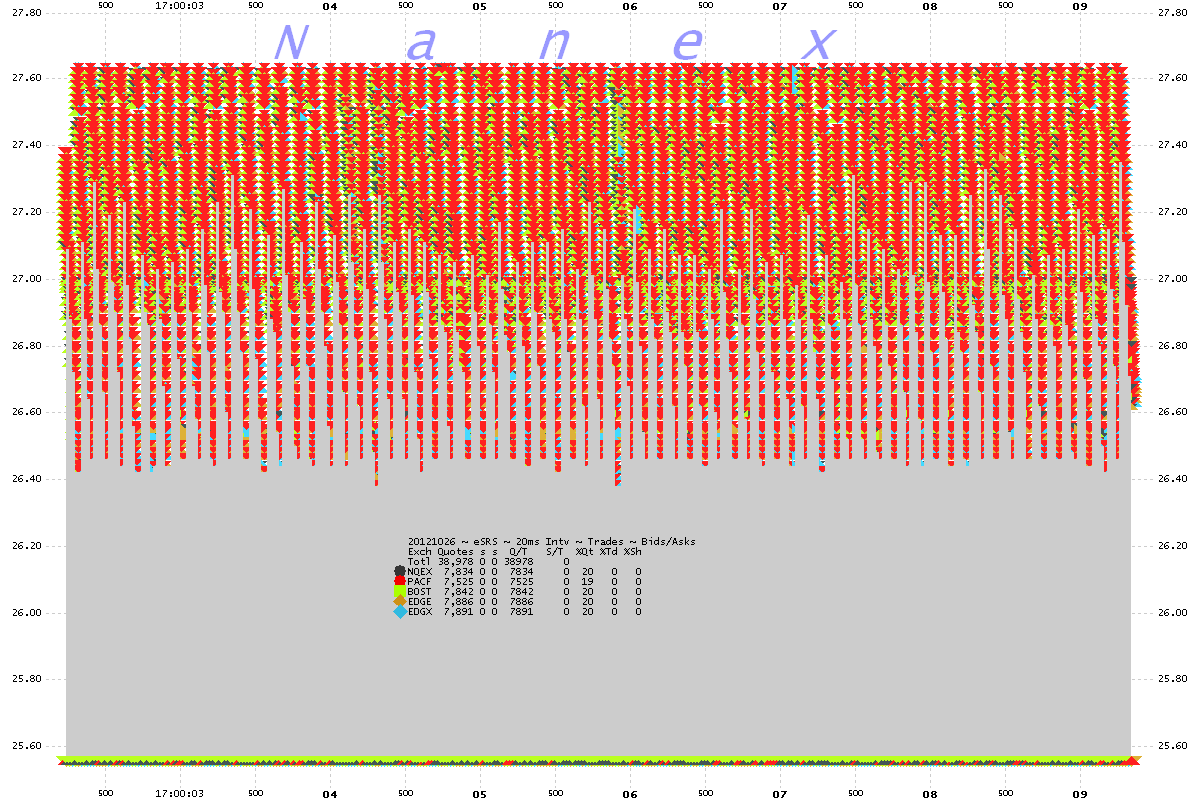Click the '%Qt' column header
This screenshot has height=800, width=1200.
[585, 552]
